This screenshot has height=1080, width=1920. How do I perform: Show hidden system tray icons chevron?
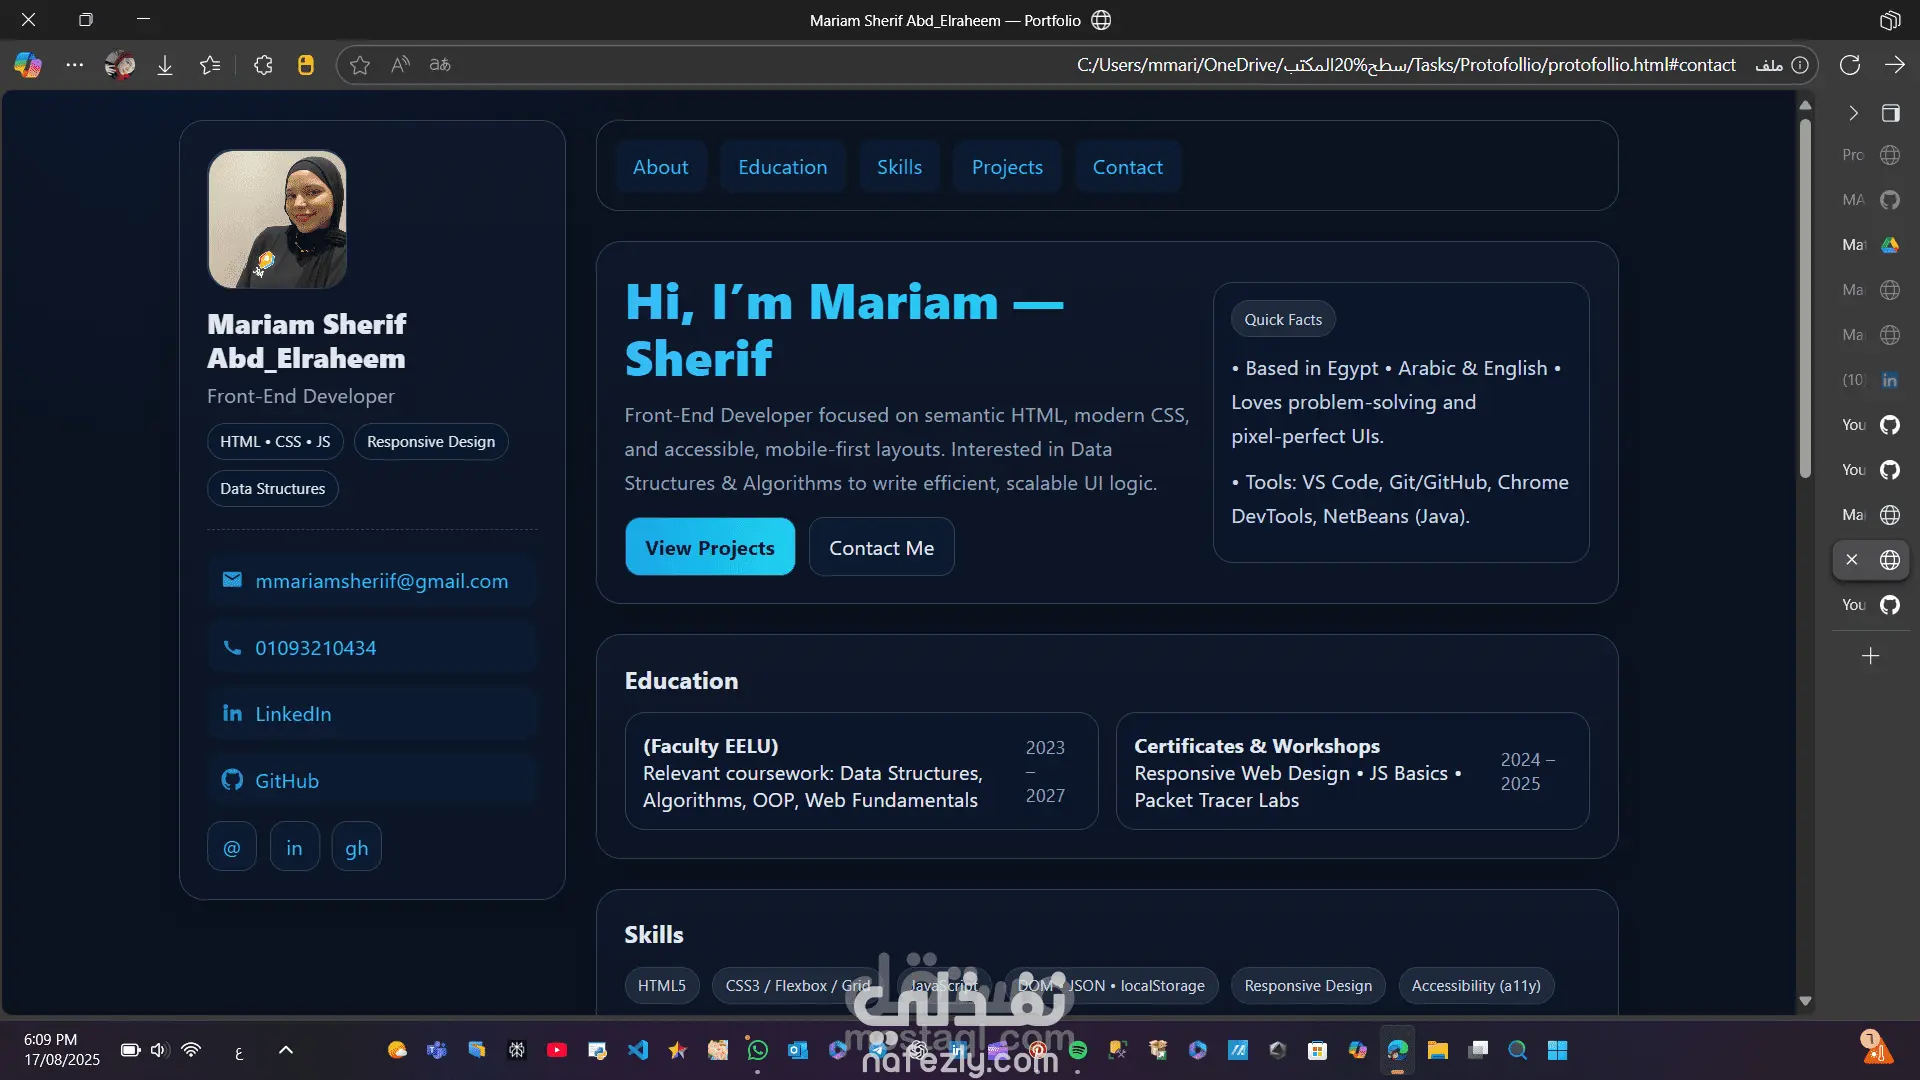coord(286,1050)
